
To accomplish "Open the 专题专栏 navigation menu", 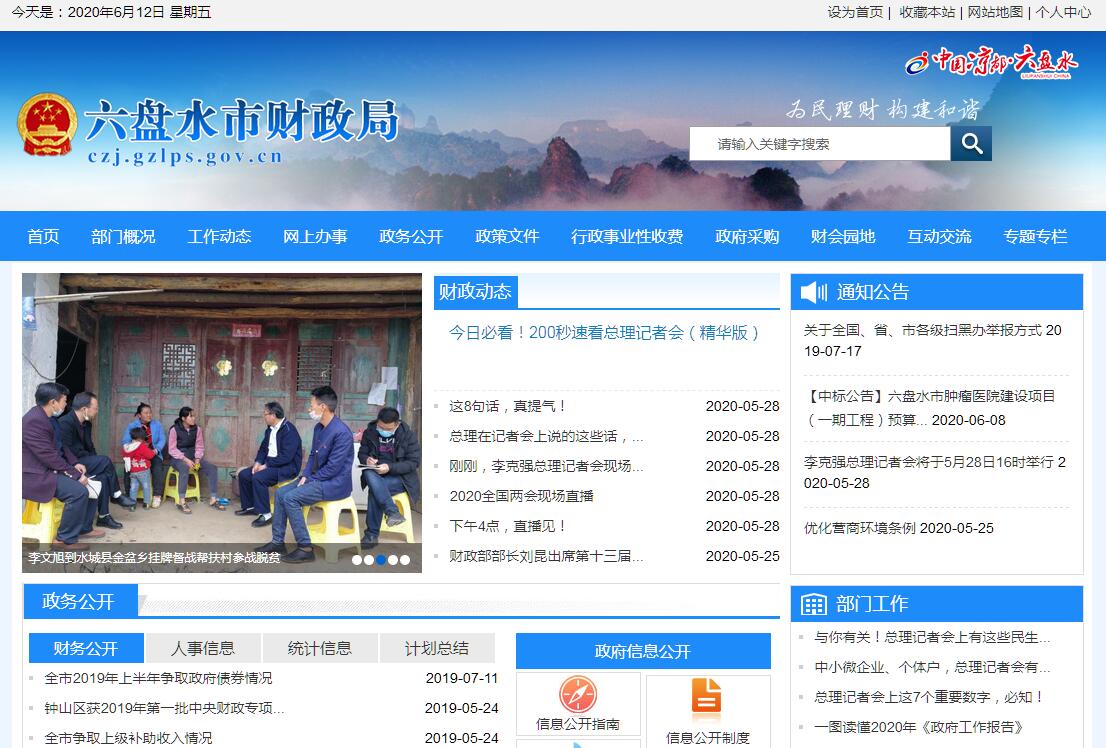I will click(1035, 237).
